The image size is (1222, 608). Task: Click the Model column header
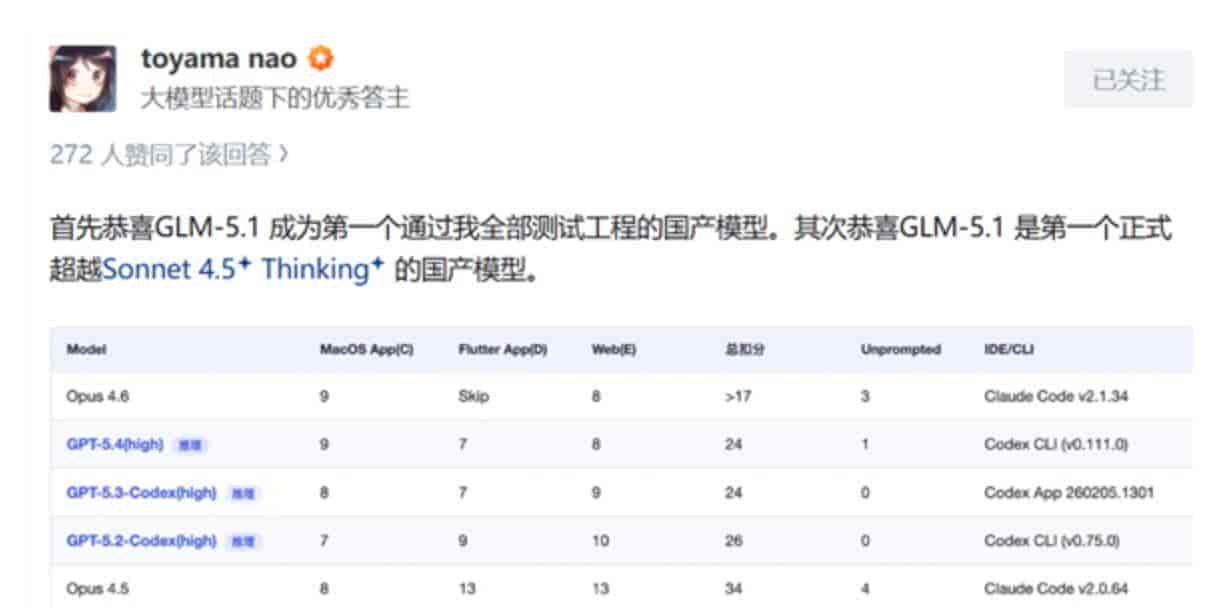(87, 350)
